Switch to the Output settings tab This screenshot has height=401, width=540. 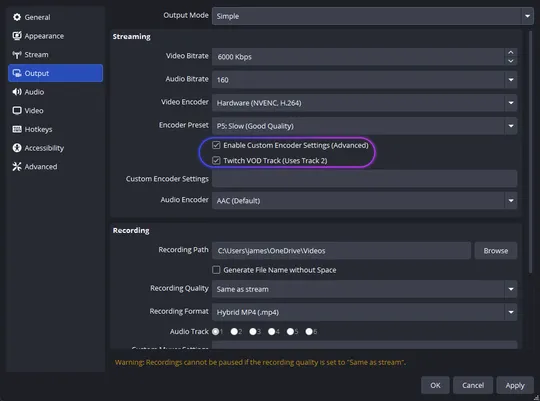(x=55, y=73)
